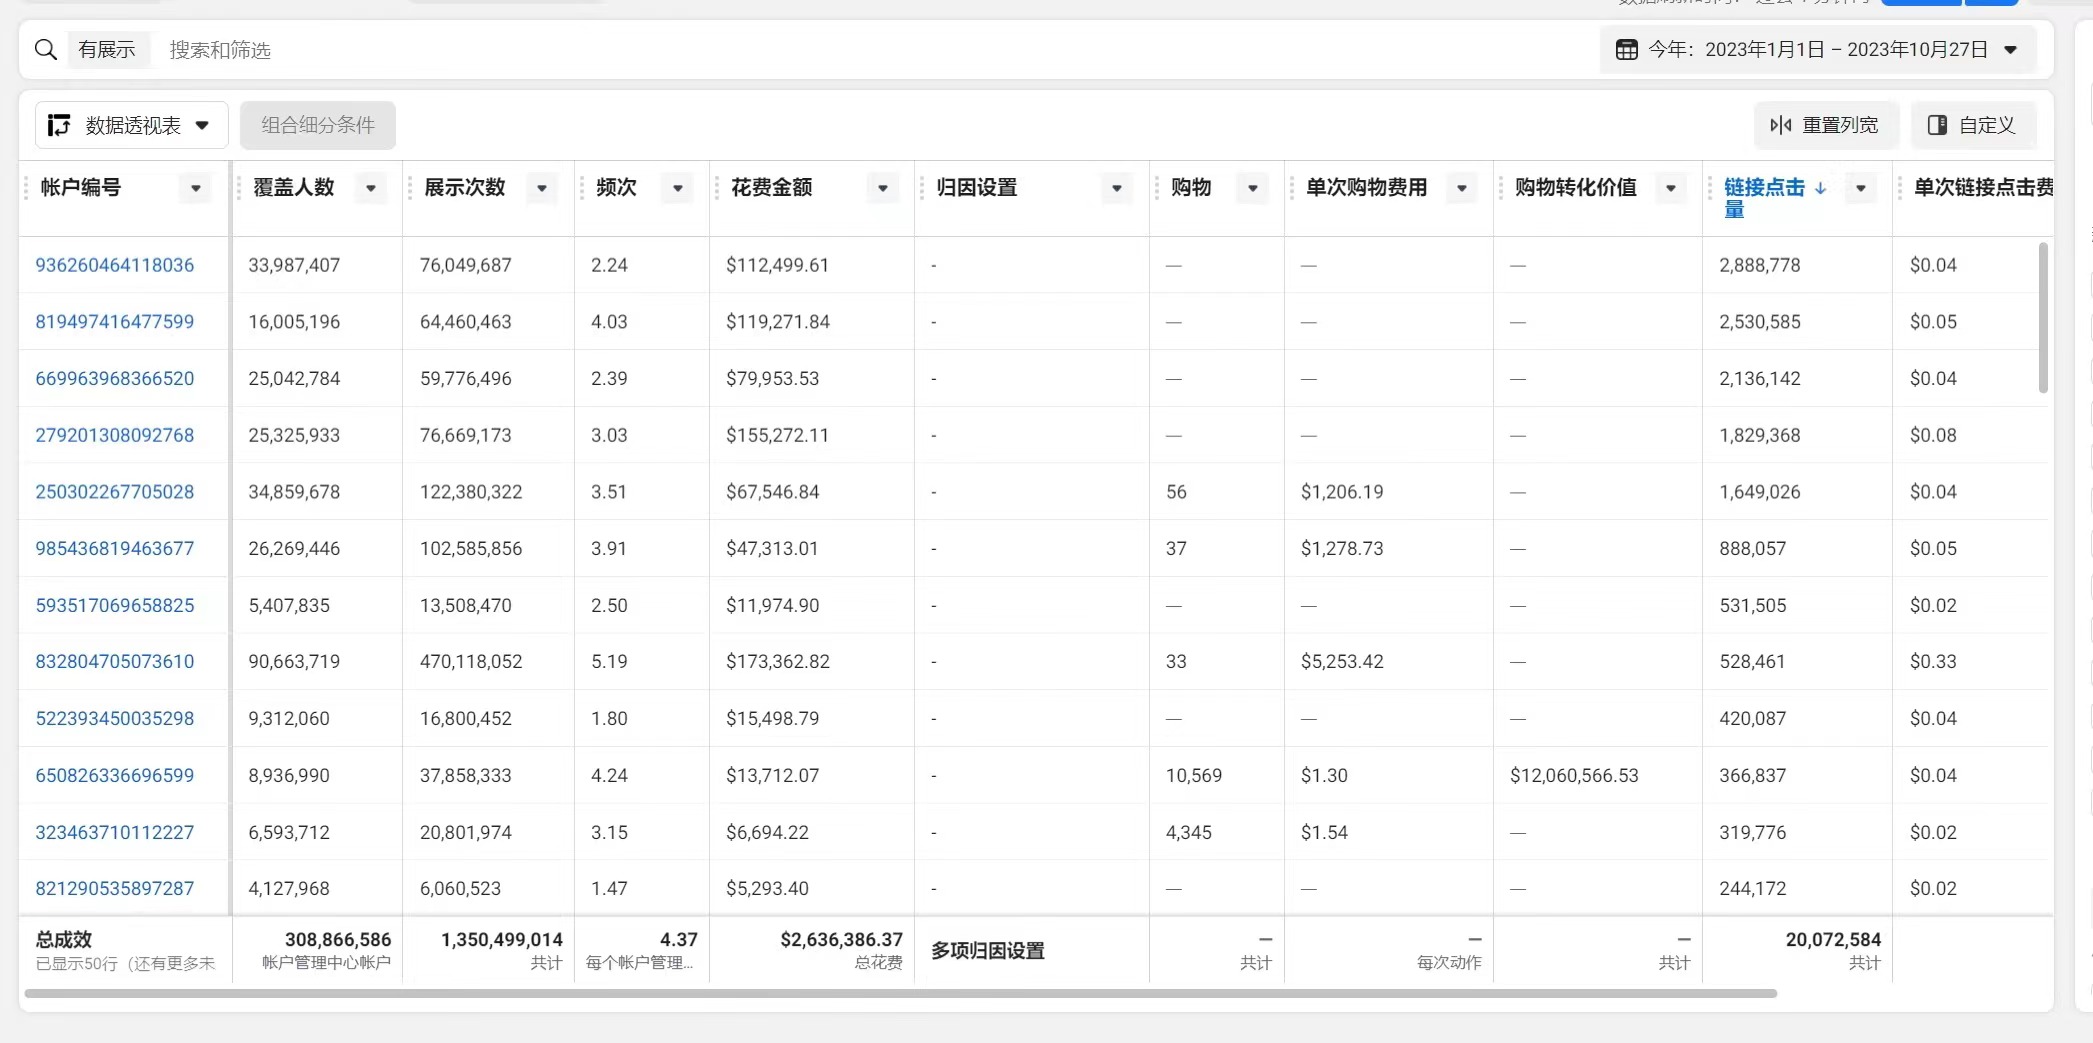
Task: Open account 650826336696599 link
Action: [x=115, y=775]
